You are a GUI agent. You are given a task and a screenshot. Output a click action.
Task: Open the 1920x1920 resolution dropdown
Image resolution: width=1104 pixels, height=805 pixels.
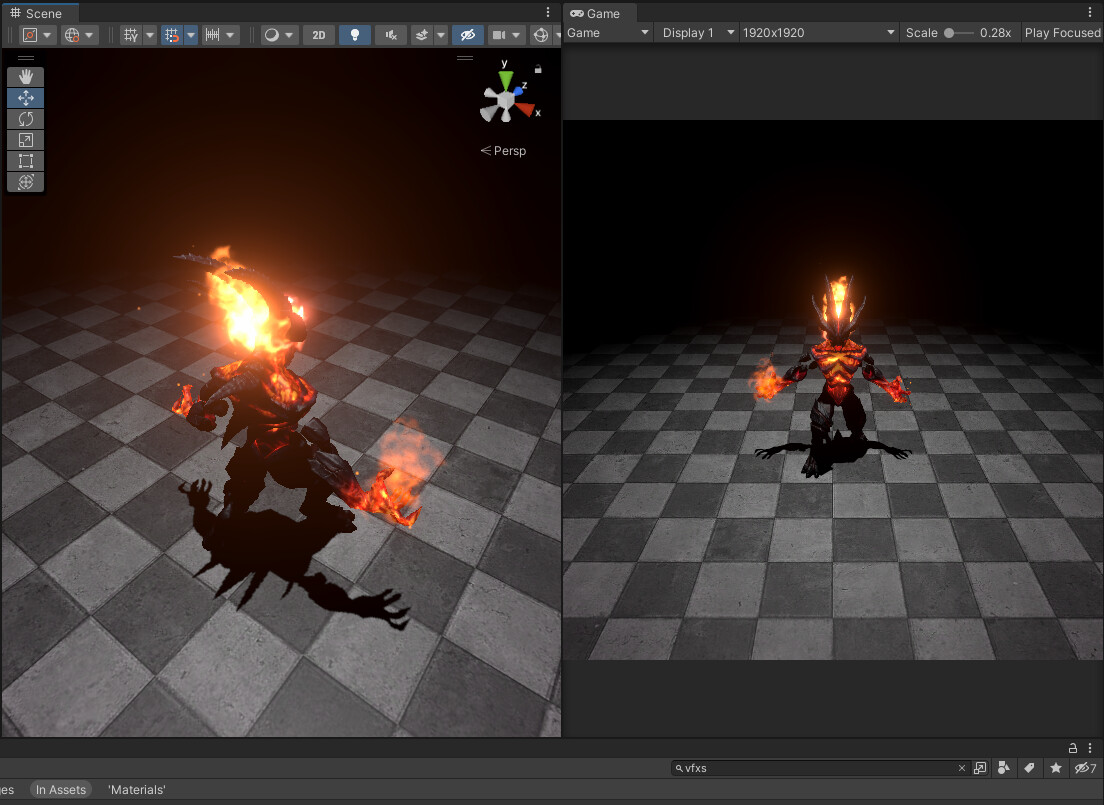[818, 32]
